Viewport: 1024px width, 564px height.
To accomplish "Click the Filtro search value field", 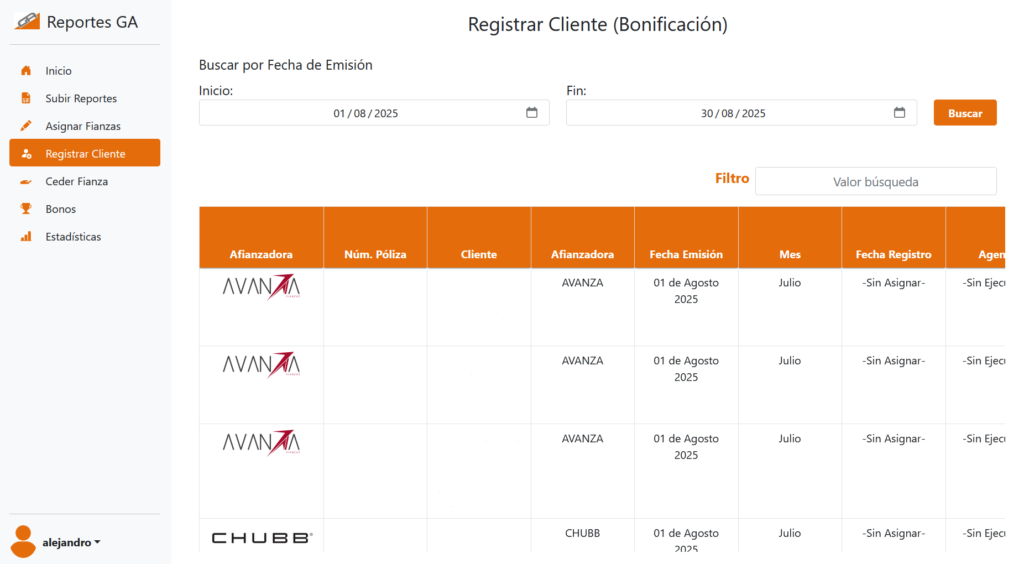I will [875, 182].
